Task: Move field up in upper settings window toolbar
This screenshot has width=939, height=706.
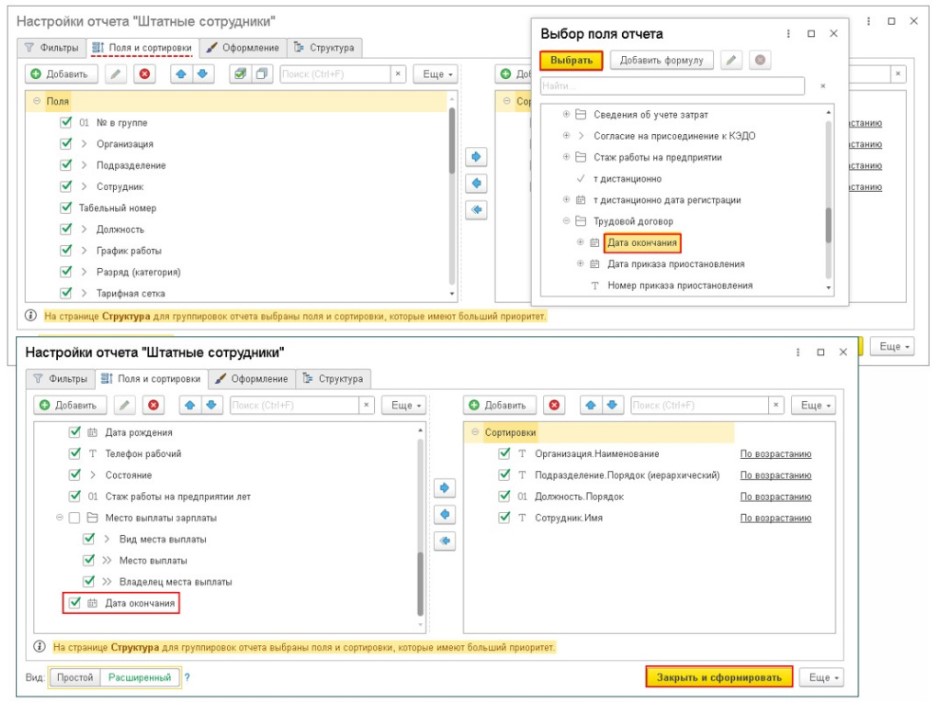Action: coord(181,74)
